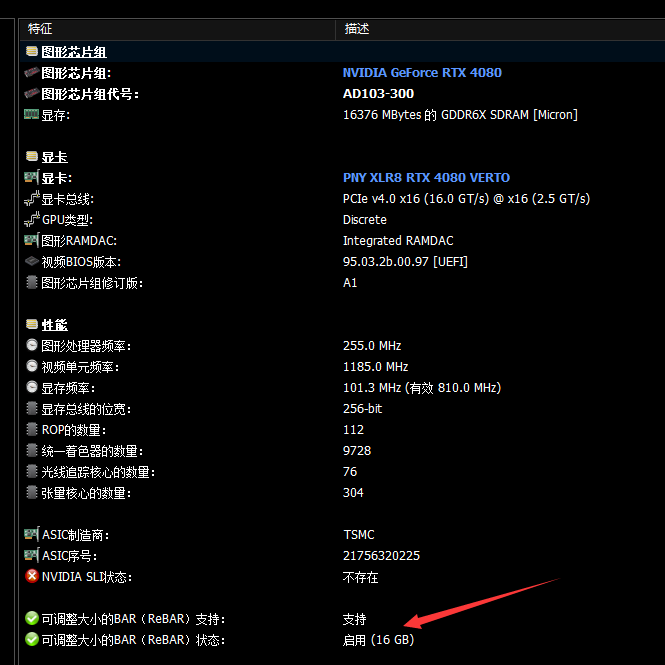Click the 描述 column header

point(500,29)
